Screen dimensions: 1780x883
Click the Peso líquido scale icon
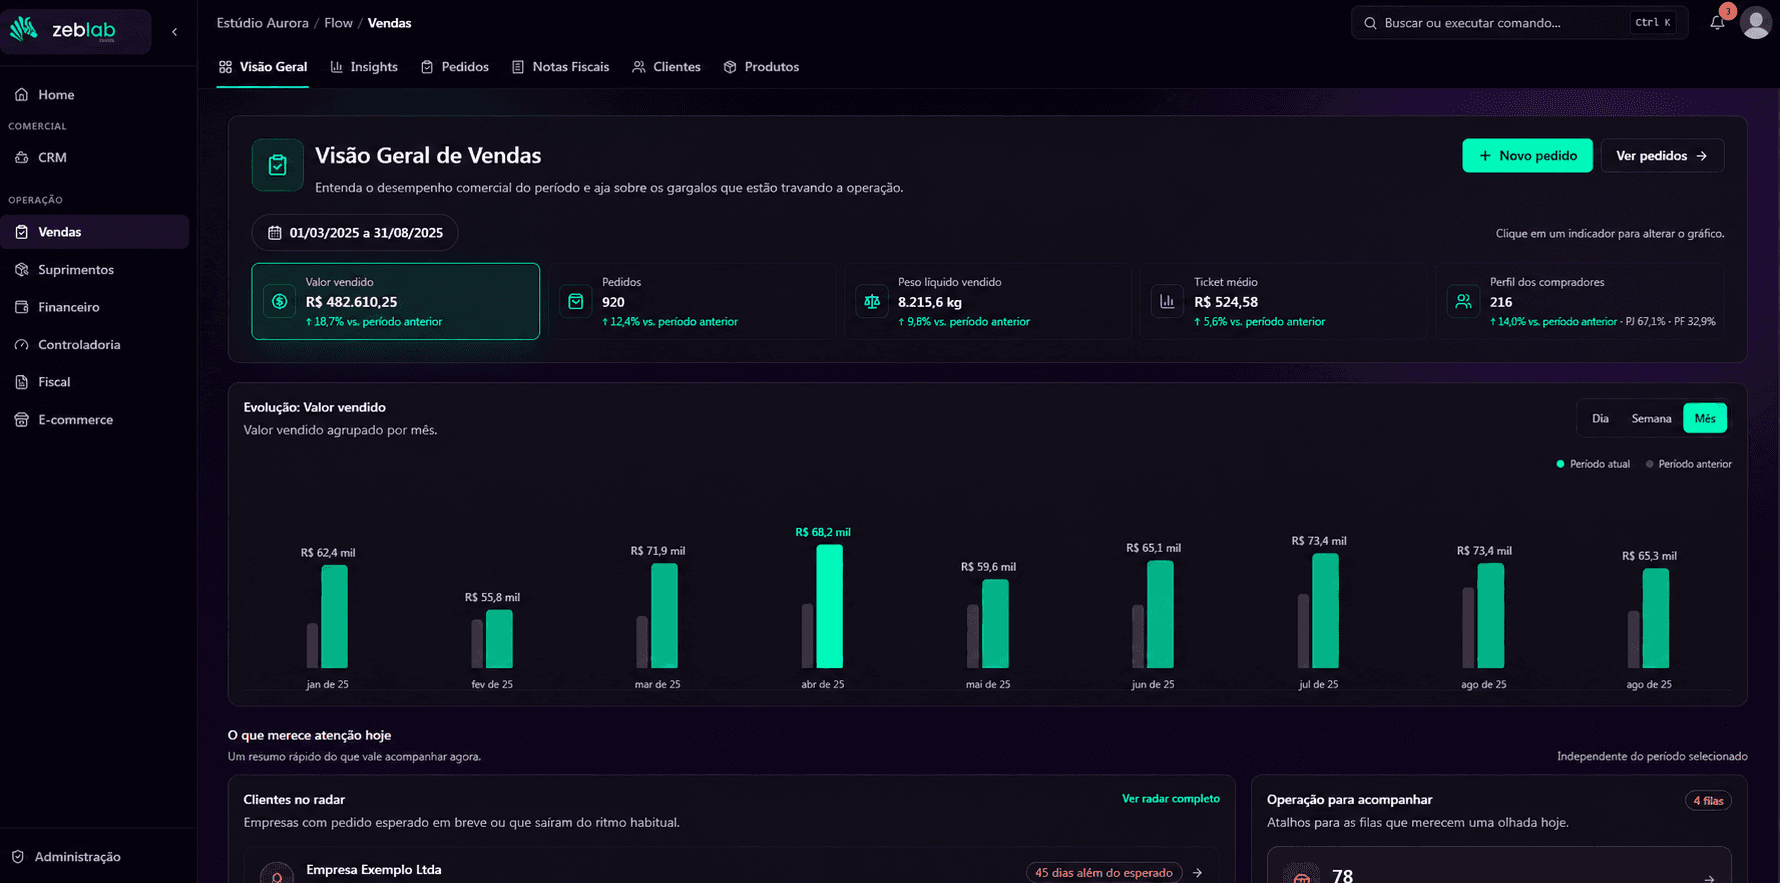[x=872, y=302]
